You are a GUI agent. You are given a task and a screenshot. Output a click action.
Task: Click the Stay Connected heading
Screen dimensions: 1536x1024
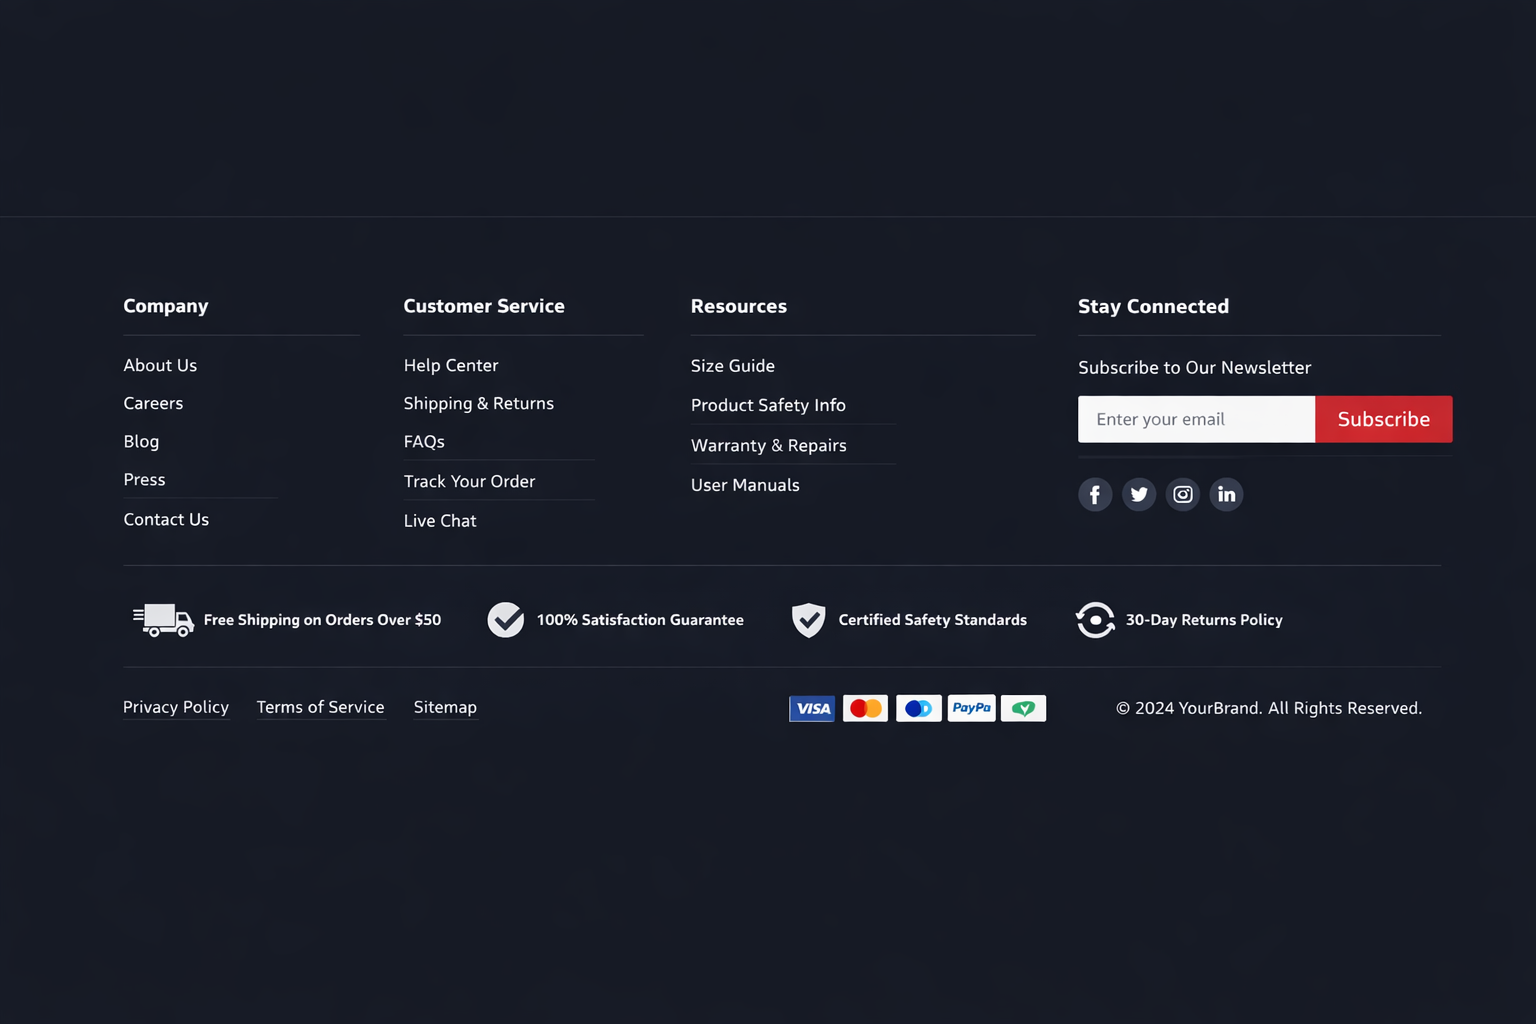click(1153, 306)
